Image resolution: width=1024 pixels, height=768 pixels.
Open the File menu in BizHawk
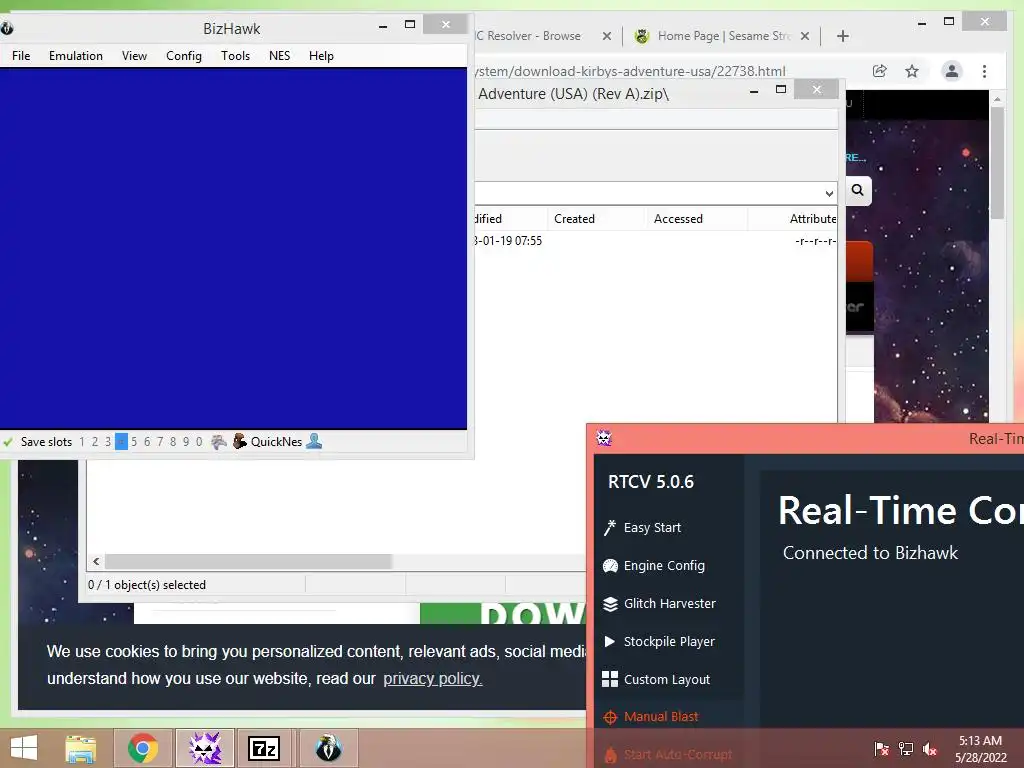click(21, 56)
